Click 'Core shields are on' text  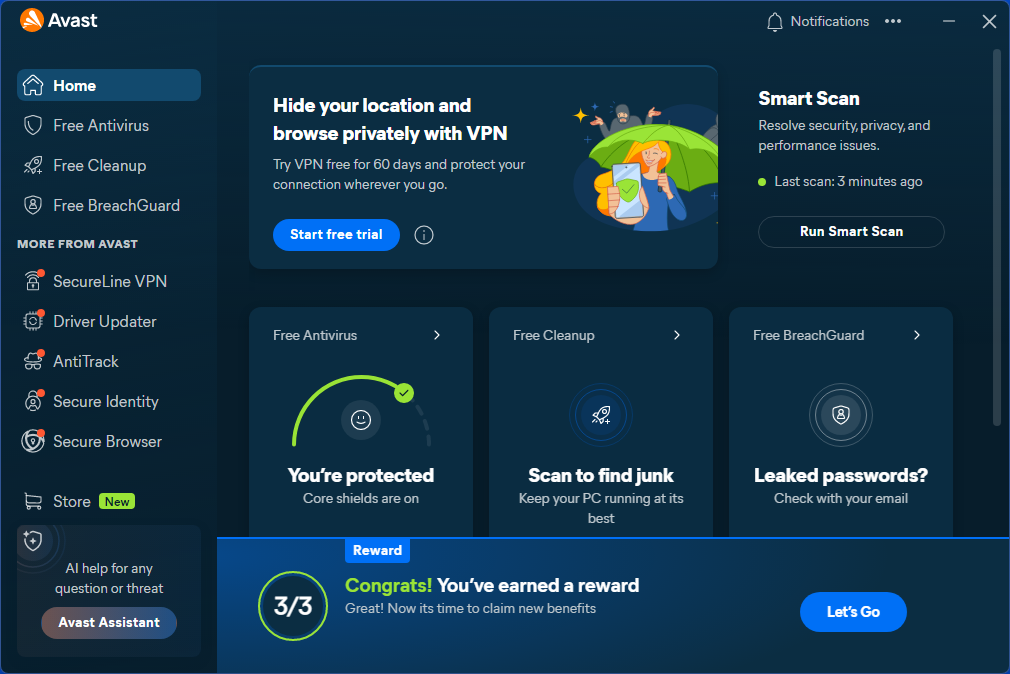(x=361, y=498)
